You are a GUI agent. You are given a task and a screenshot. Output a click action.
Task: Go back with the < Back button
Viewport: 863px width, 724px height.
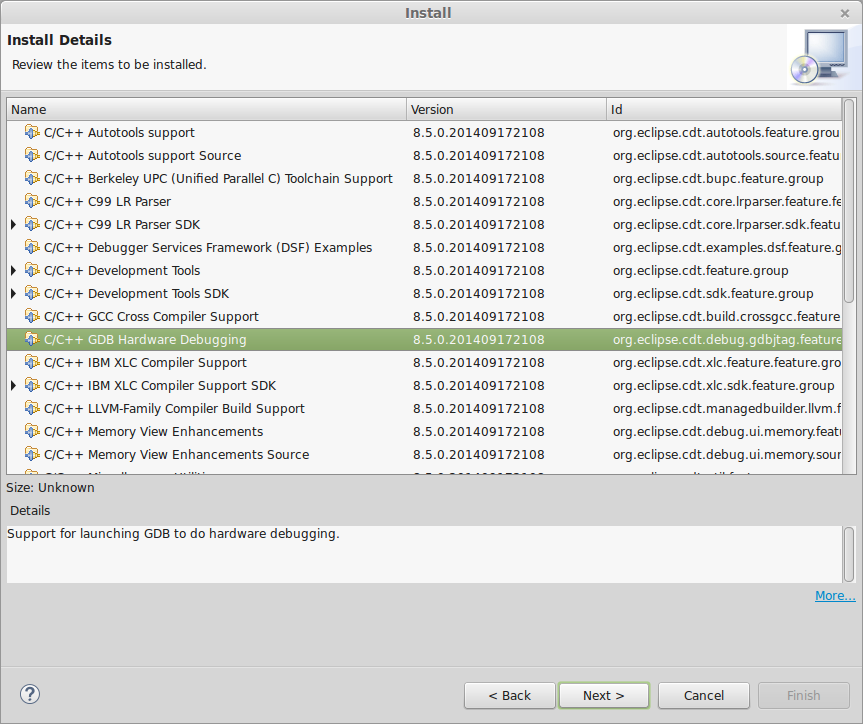tap(510, 695)
